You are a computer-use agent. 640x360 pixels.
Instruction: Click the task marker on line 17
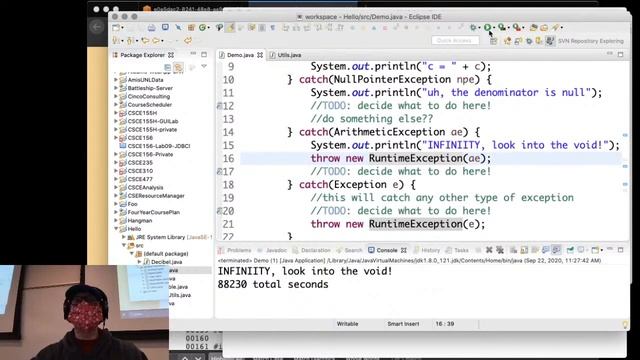point(219,172)
